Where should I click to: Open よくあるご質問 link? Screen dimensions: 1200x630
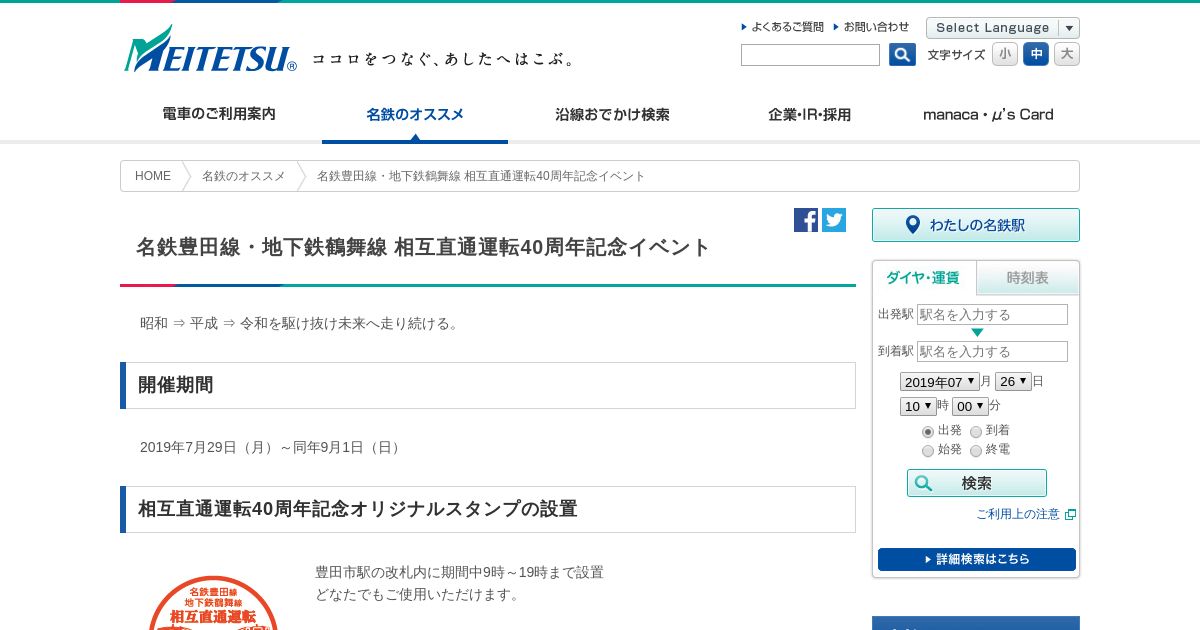(783, 27)
